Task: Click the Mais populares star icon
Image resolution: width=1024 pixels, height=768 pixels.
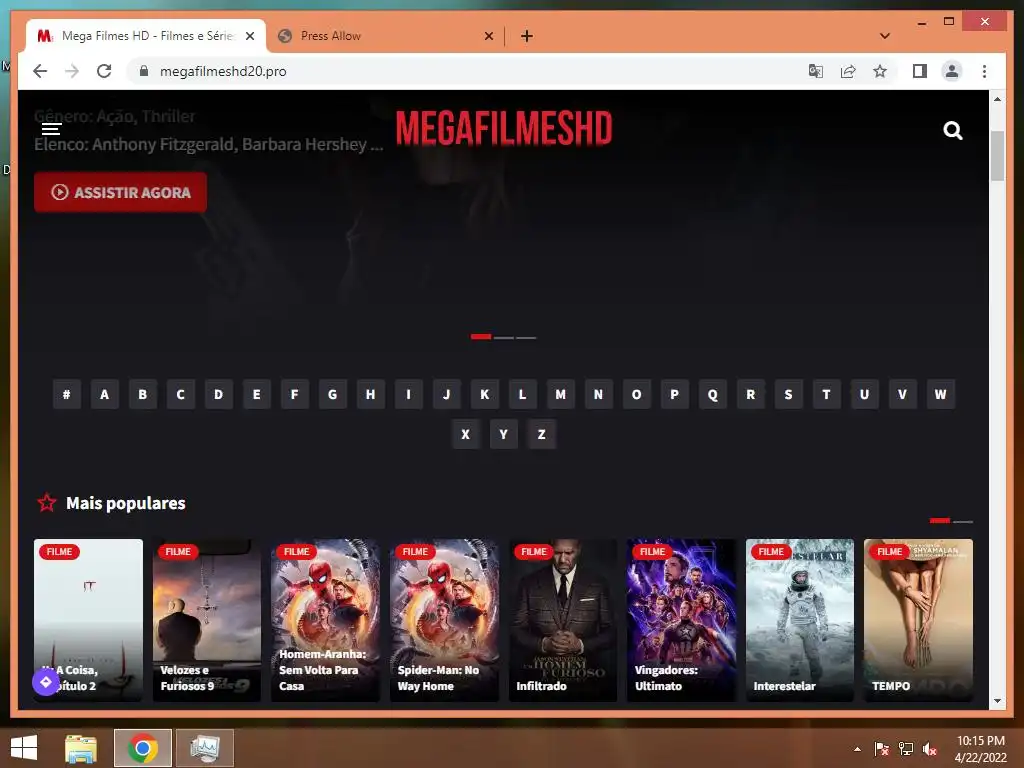Action: click(x=47, y=503)
